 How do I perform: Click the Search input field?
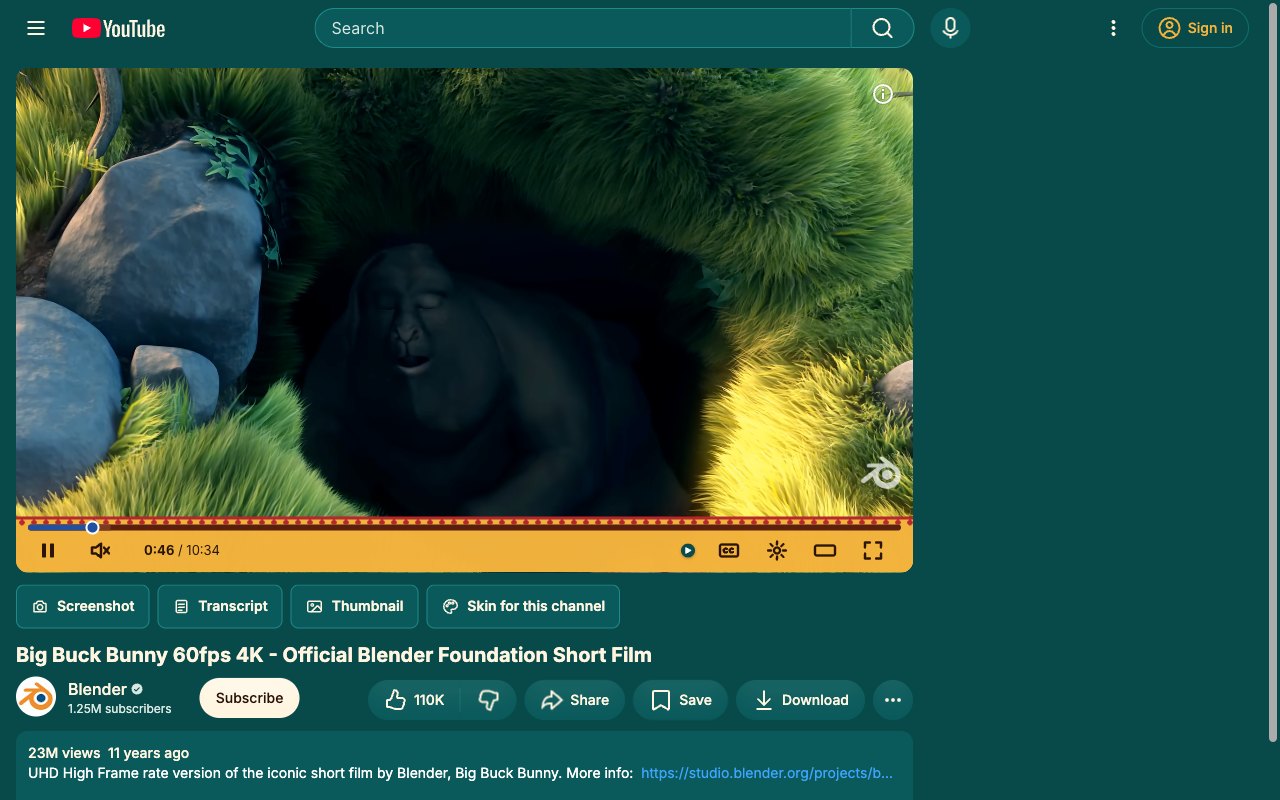point(583,28)
